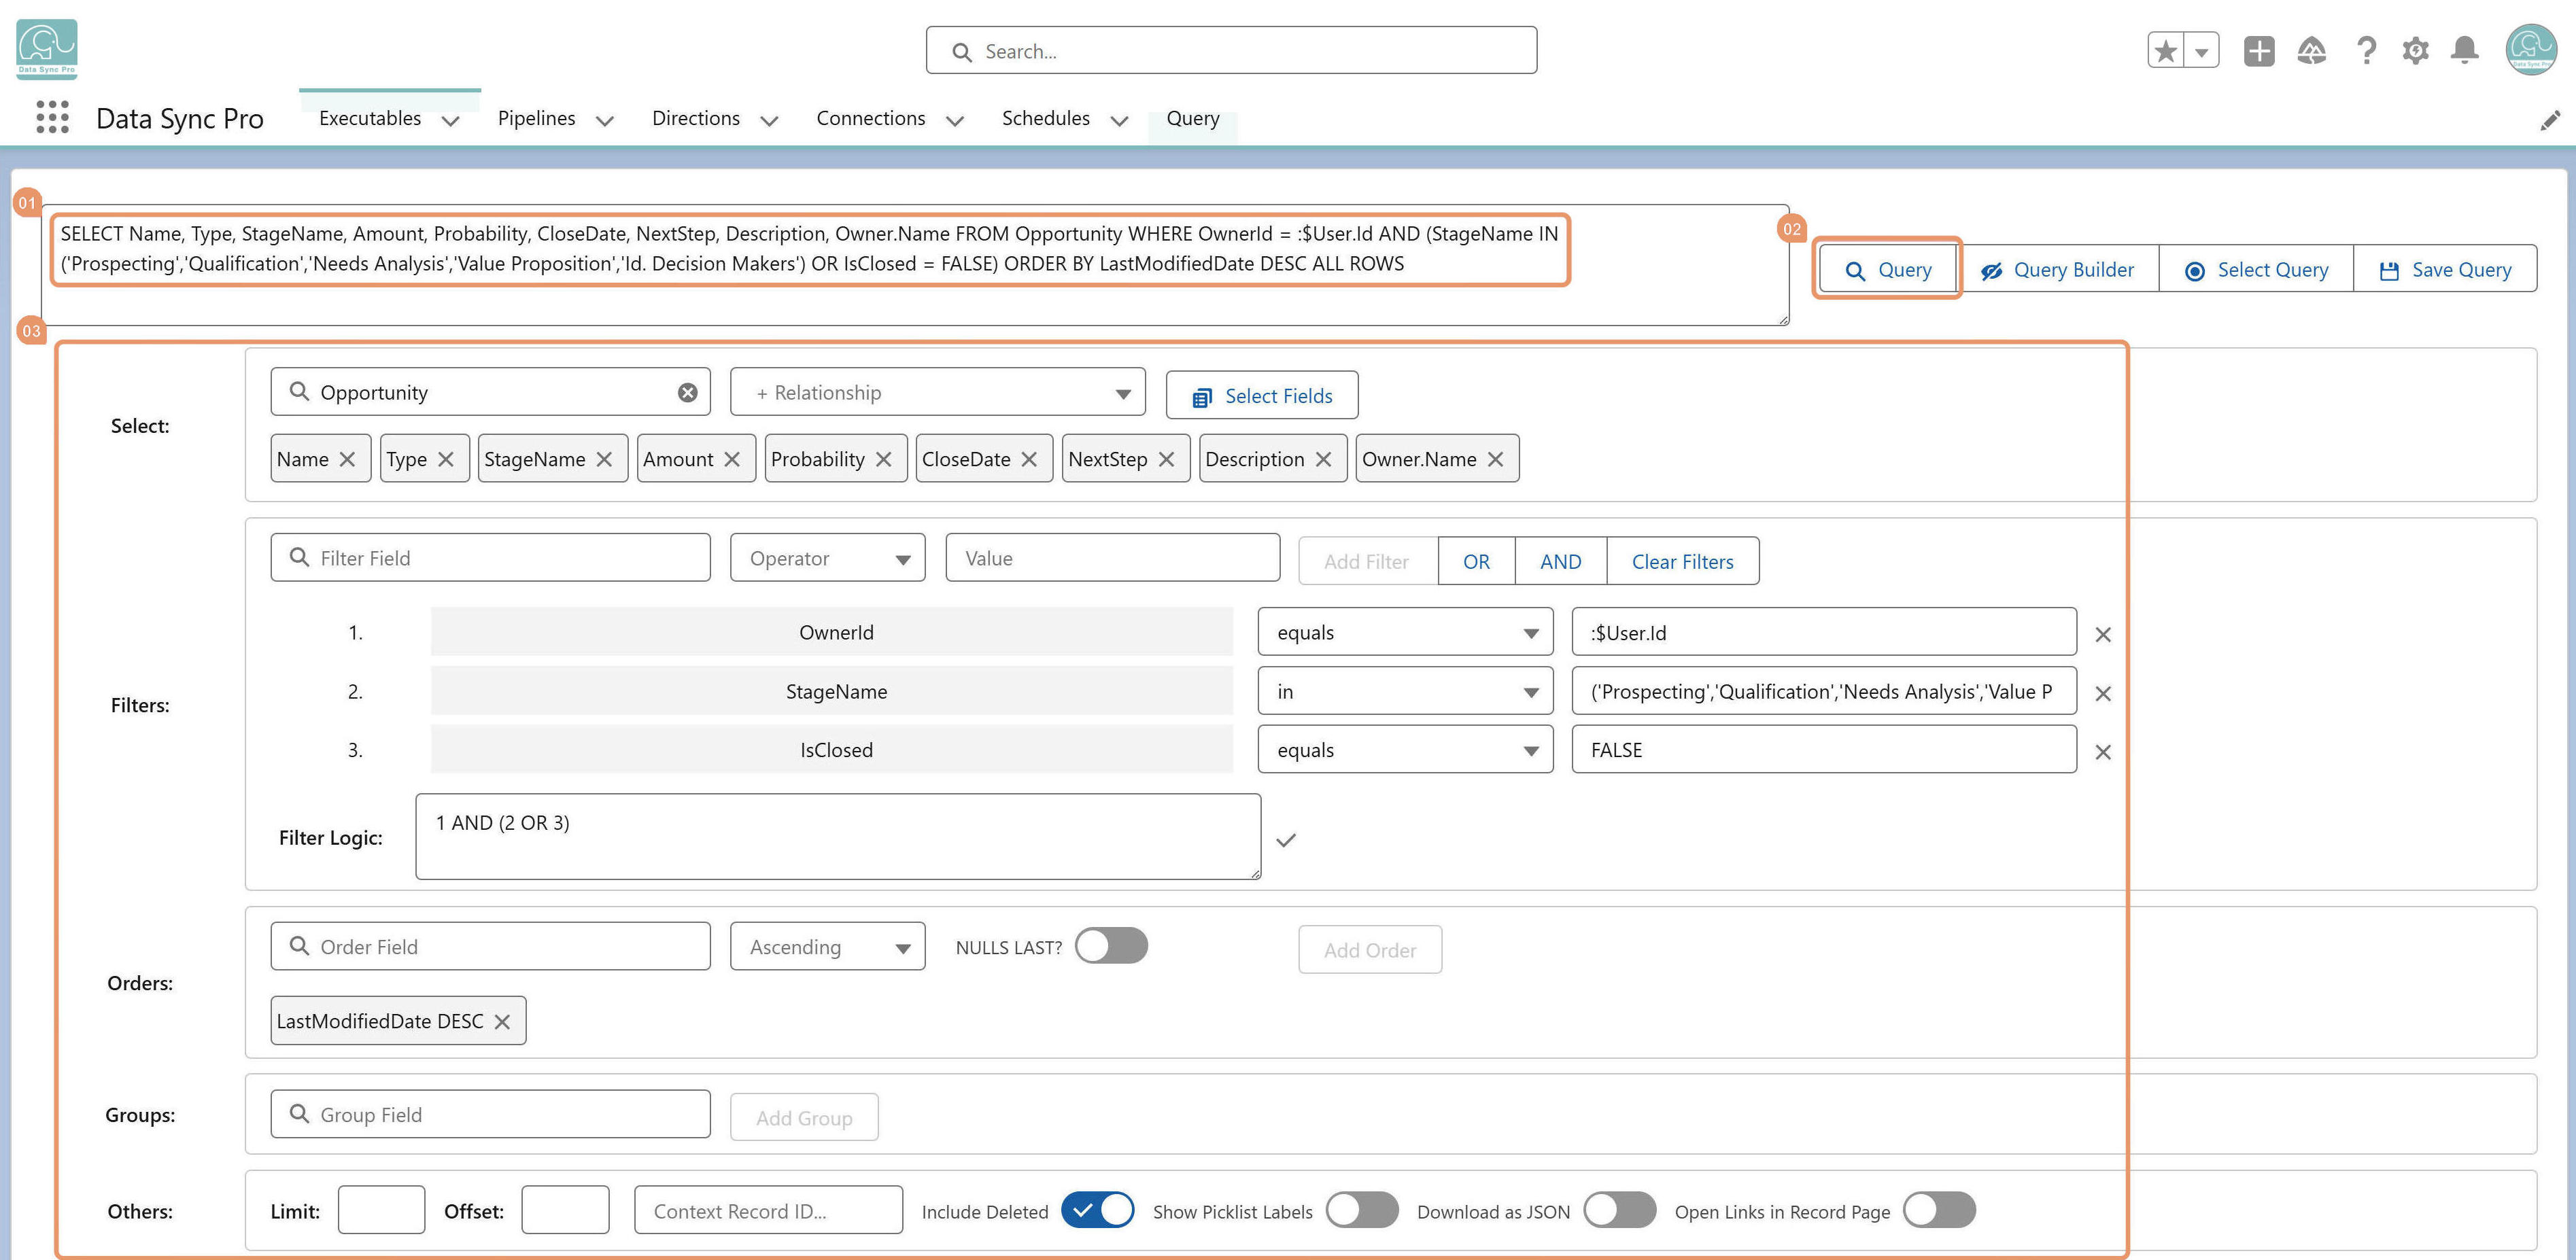Open the notifications bell icon
Image resolution: width=2576 pixels, height=1260 pixels.
click(2465, 50)
